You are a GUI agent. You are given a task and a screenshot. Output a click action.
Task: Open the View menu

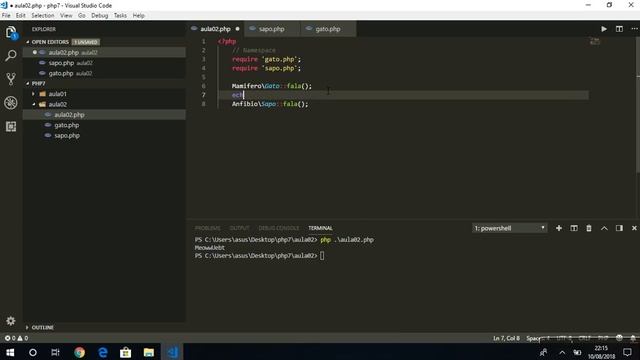(x=66, y=16)
